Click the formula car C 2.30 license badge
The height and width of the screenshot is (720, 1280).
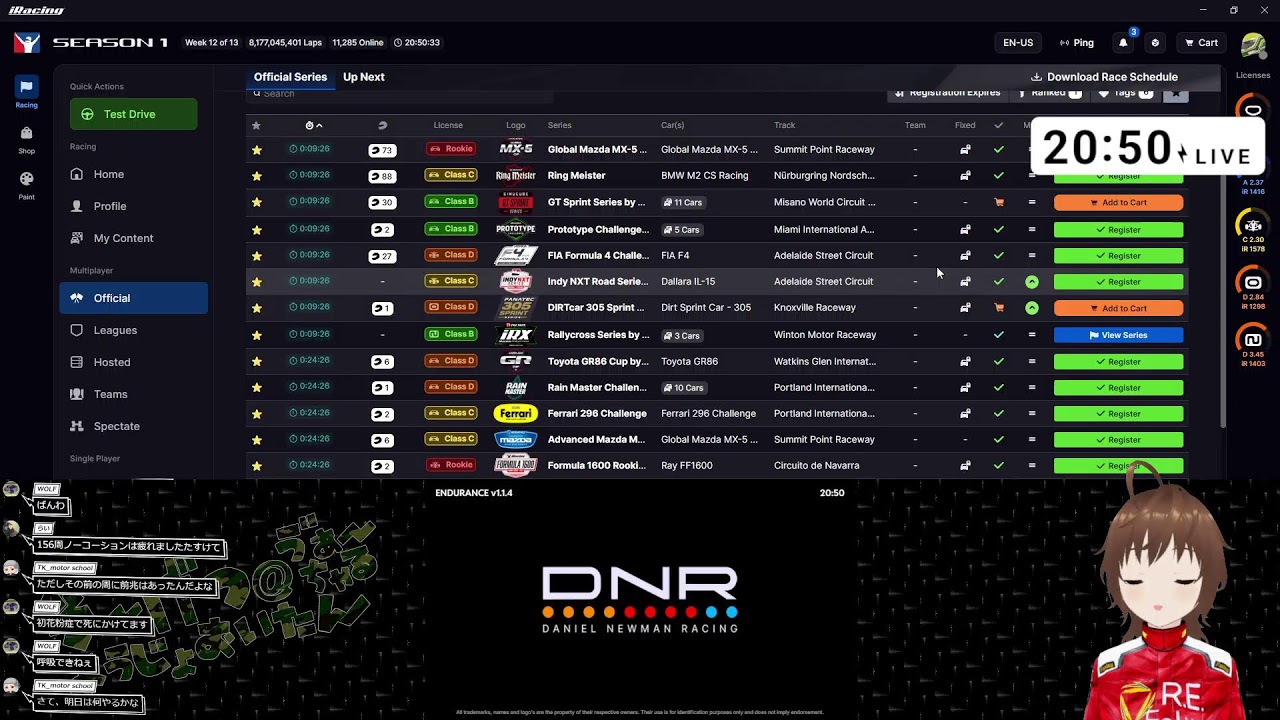point(1253,228)
